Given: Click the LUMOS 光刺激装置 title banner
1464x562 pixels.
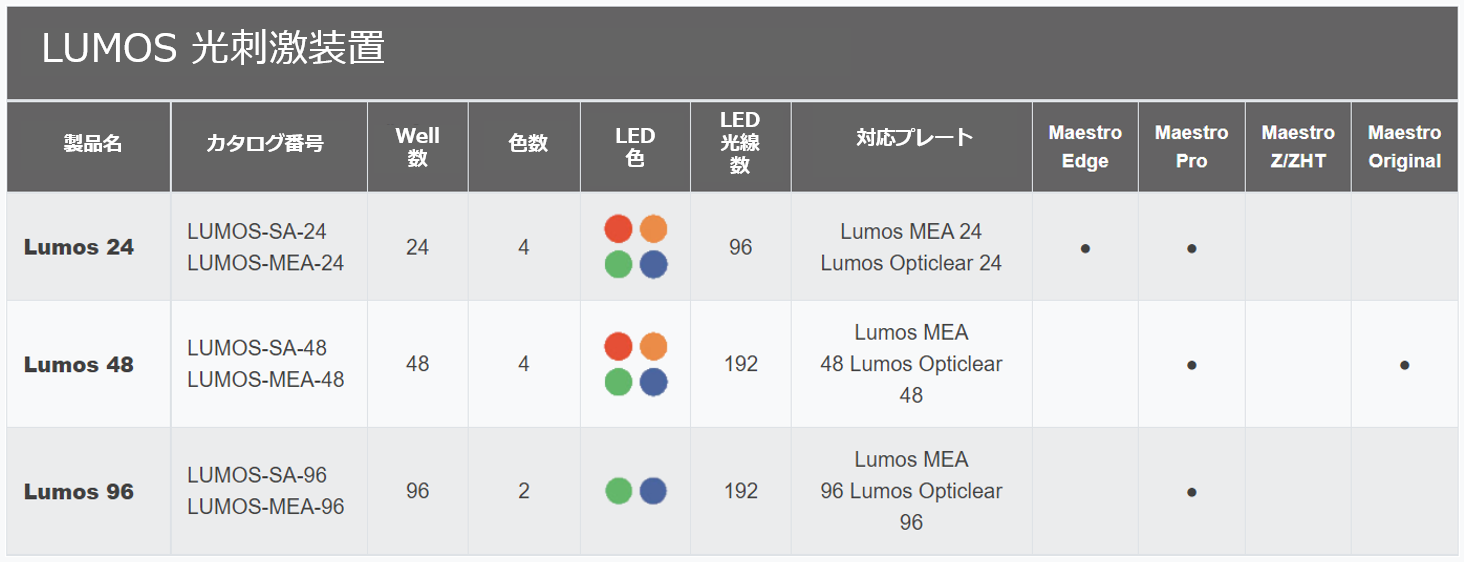Looking at the screenshot, I should [x=732, y=53].
